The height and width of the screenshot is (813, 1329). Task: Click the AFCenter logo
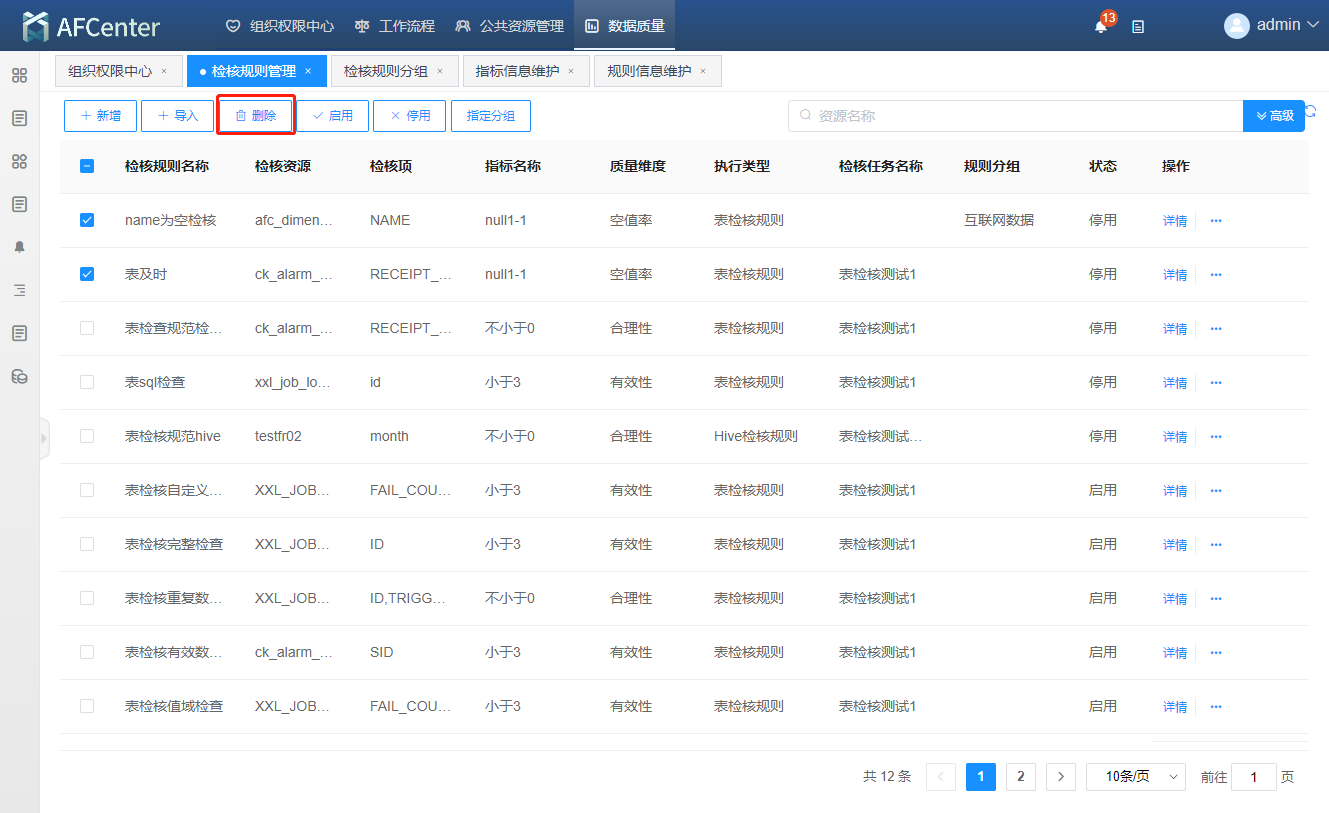(92, 26)
